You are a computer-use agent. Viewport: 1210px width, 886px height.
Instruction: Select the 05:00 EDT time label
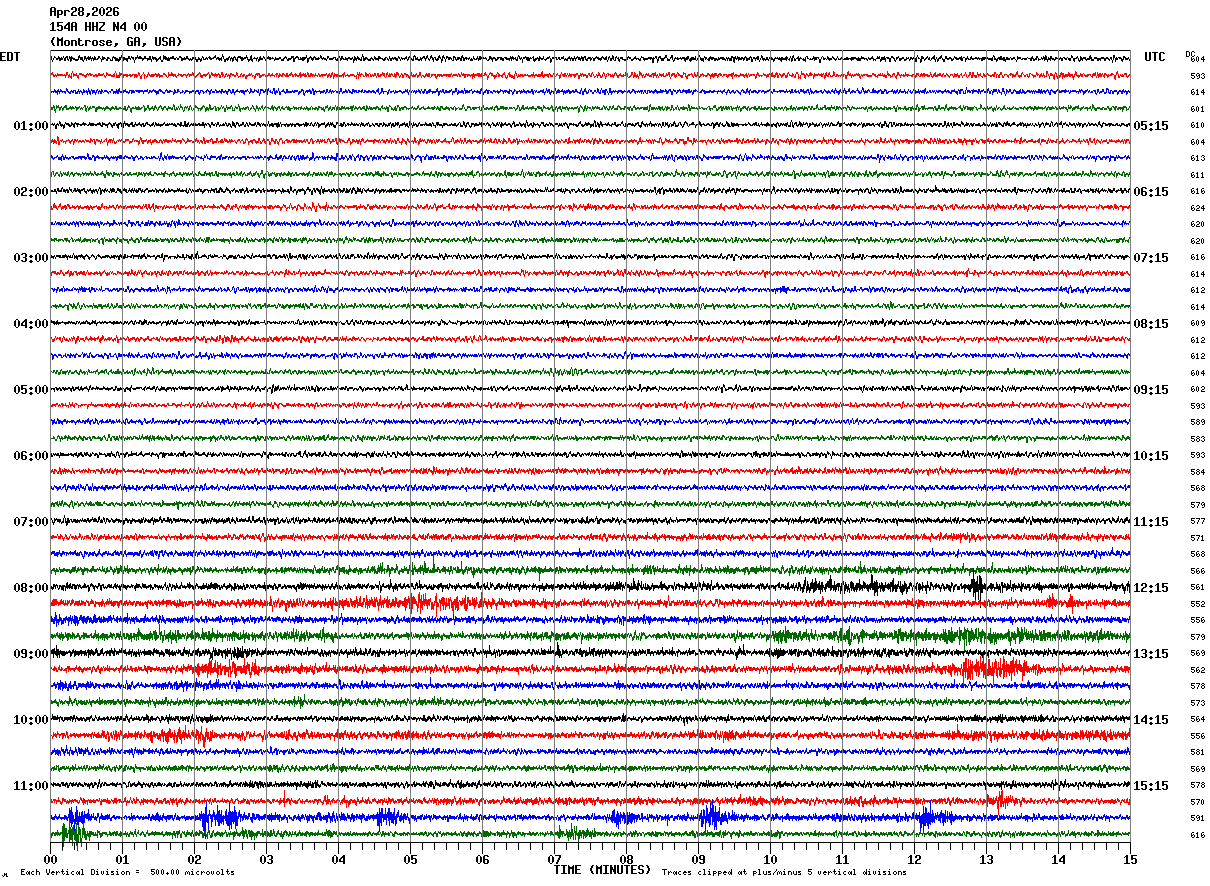31,390
